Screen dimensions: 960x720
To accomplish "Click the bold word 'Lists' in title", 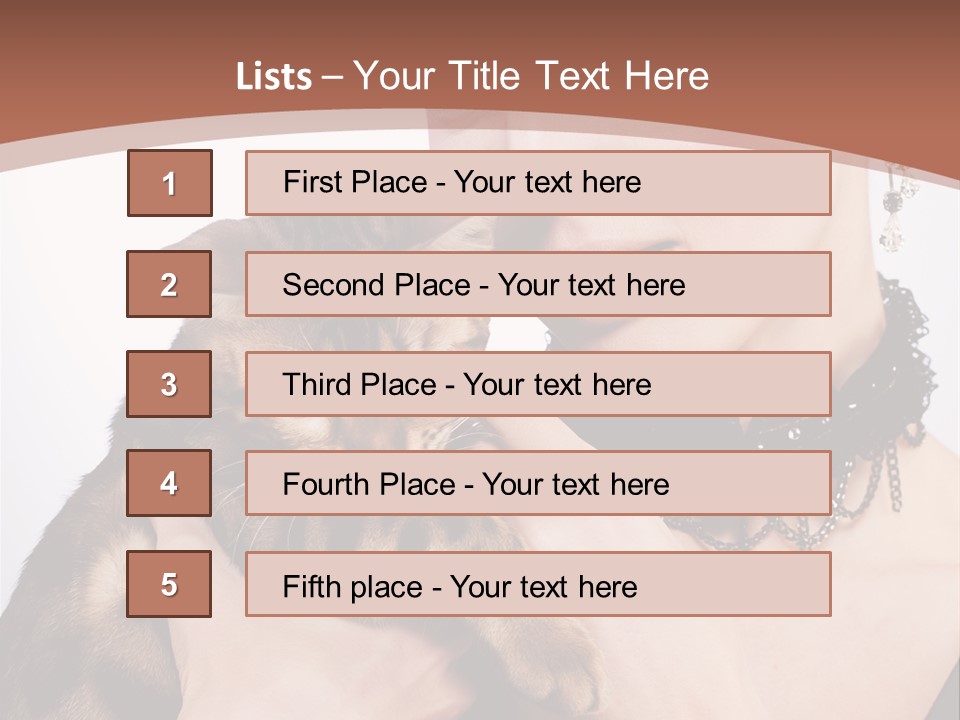I will (274, 77).
